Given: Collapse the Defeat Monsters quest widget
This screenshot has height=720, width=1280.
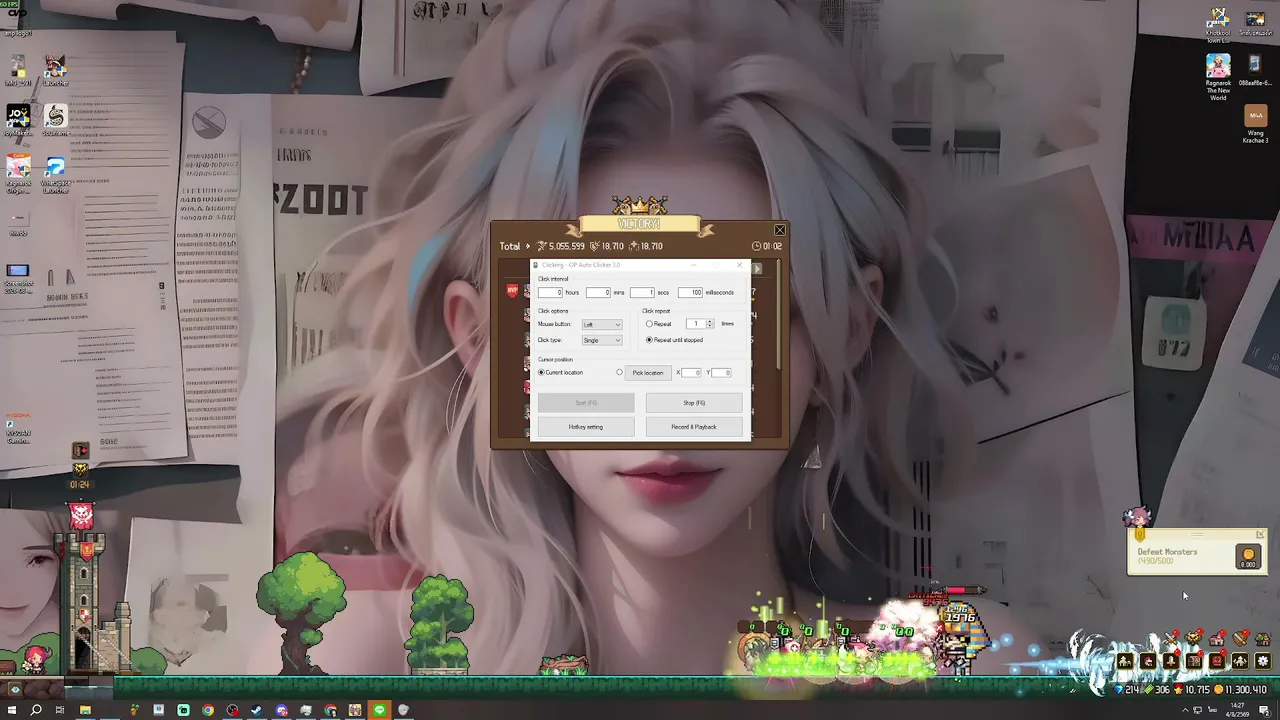Looking at the screenshot, I should (x=1260, y=534).
